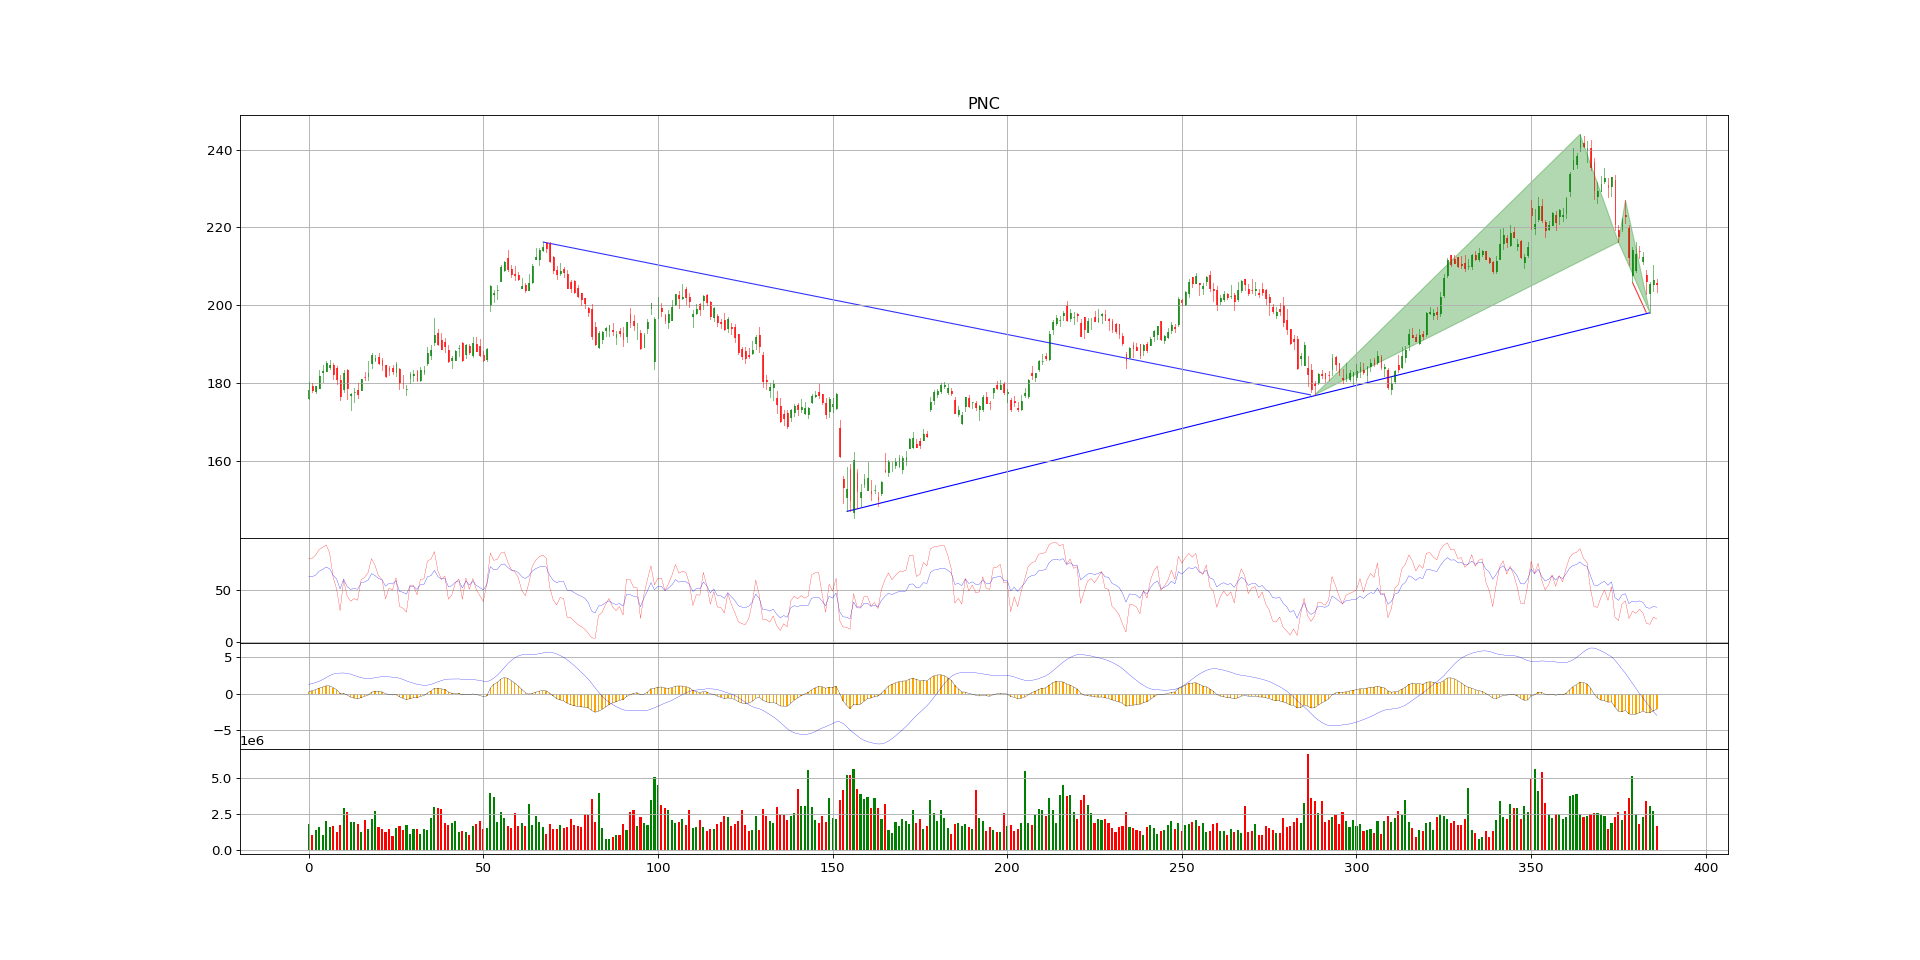The height and width of the screenshot is (960, 1920).
Task: Click the start of the descending blue trendline
Action: [543, 242]
